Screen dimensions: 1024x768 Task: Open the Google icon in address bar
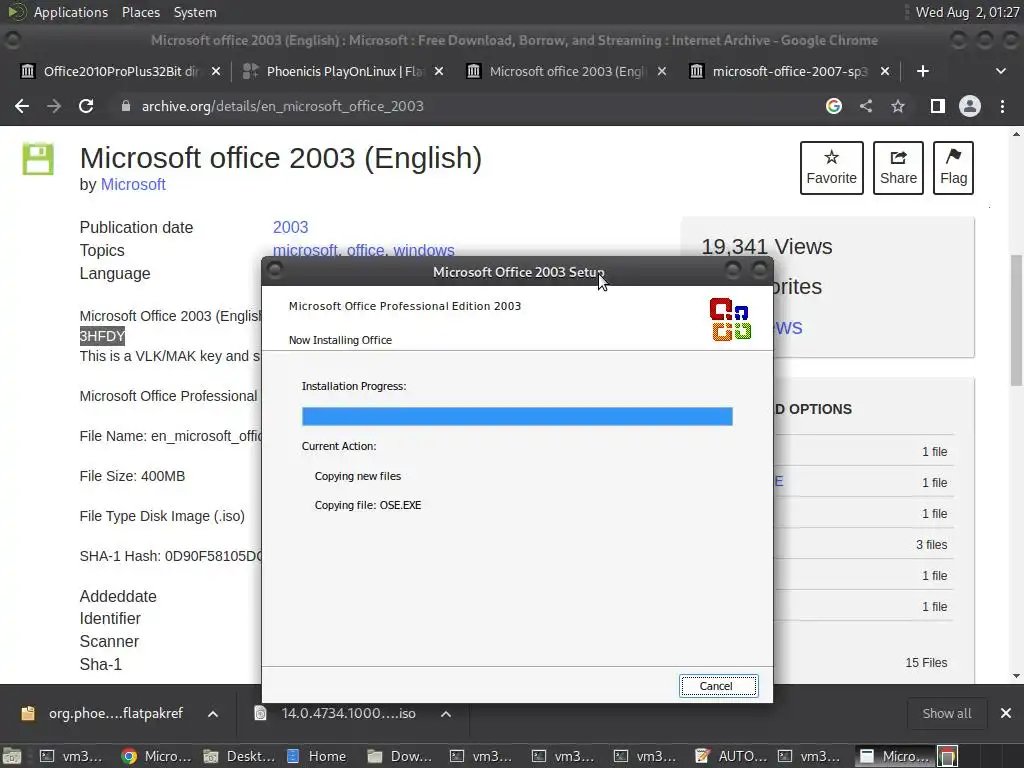pos(833,106)
